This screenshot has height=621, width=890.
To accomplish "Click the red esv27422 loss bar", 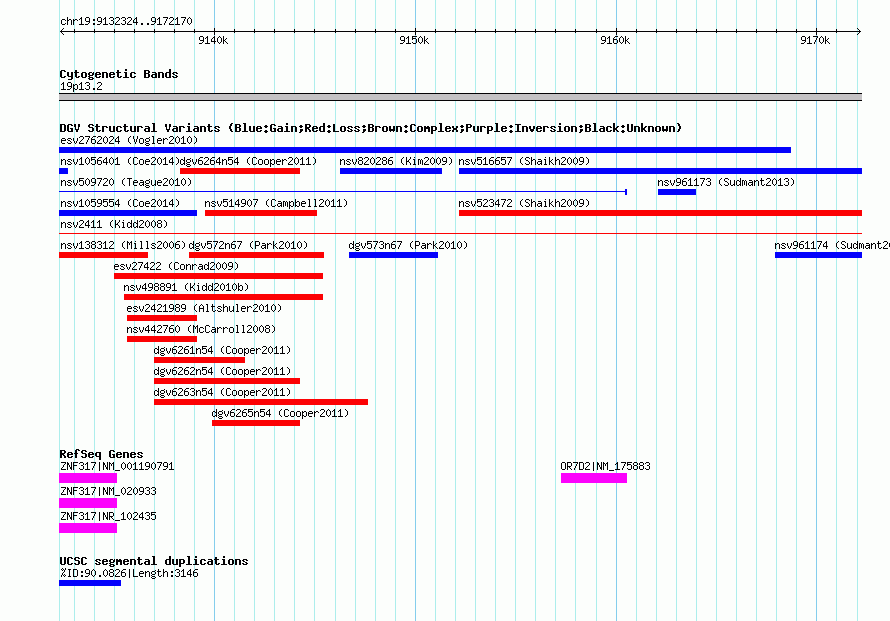I will (218, 276).
